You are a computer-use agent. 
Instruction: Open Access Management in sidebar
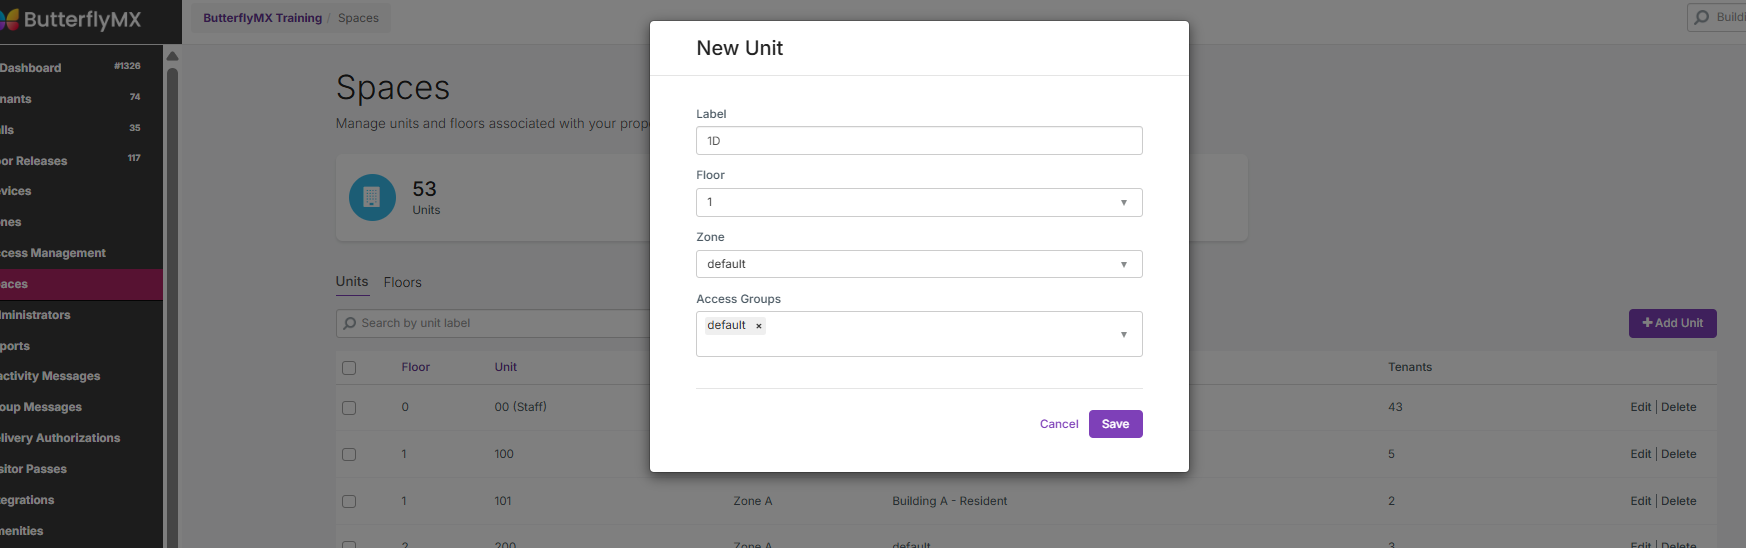point(55,253)
